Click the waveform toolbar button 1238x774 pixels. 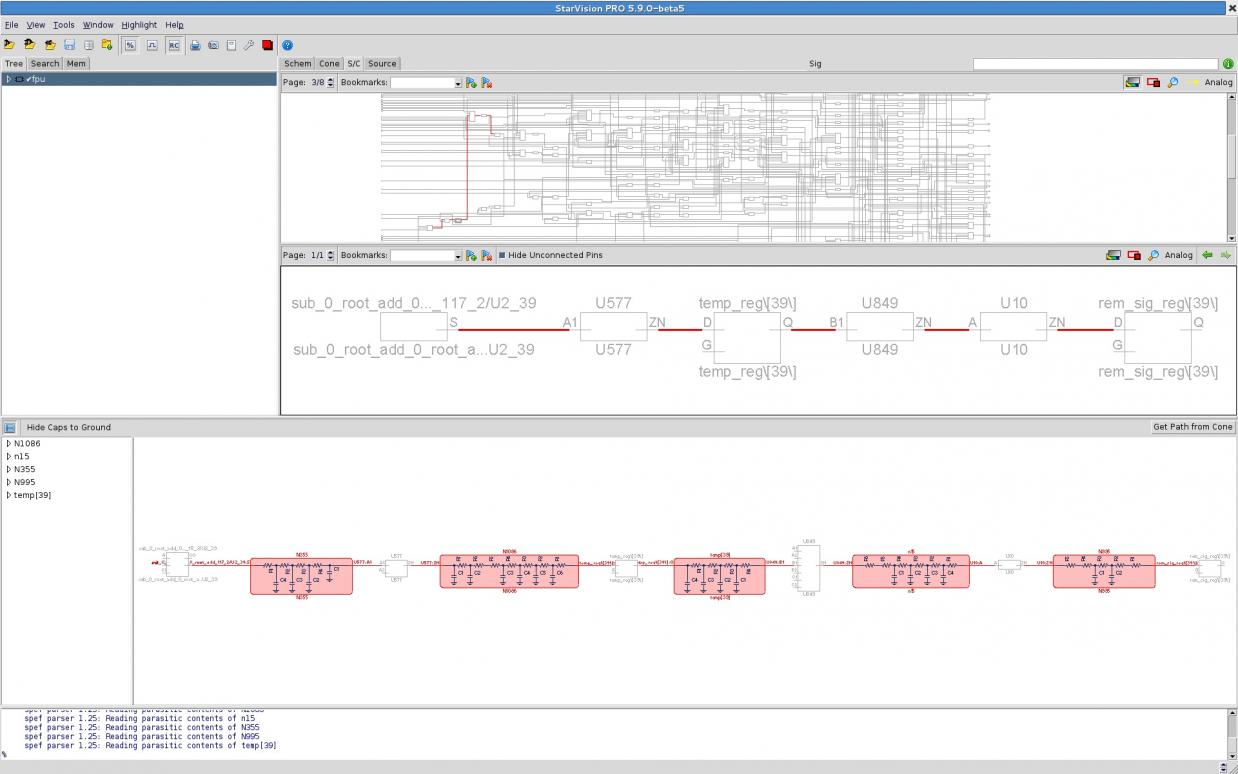pos(152,45)
